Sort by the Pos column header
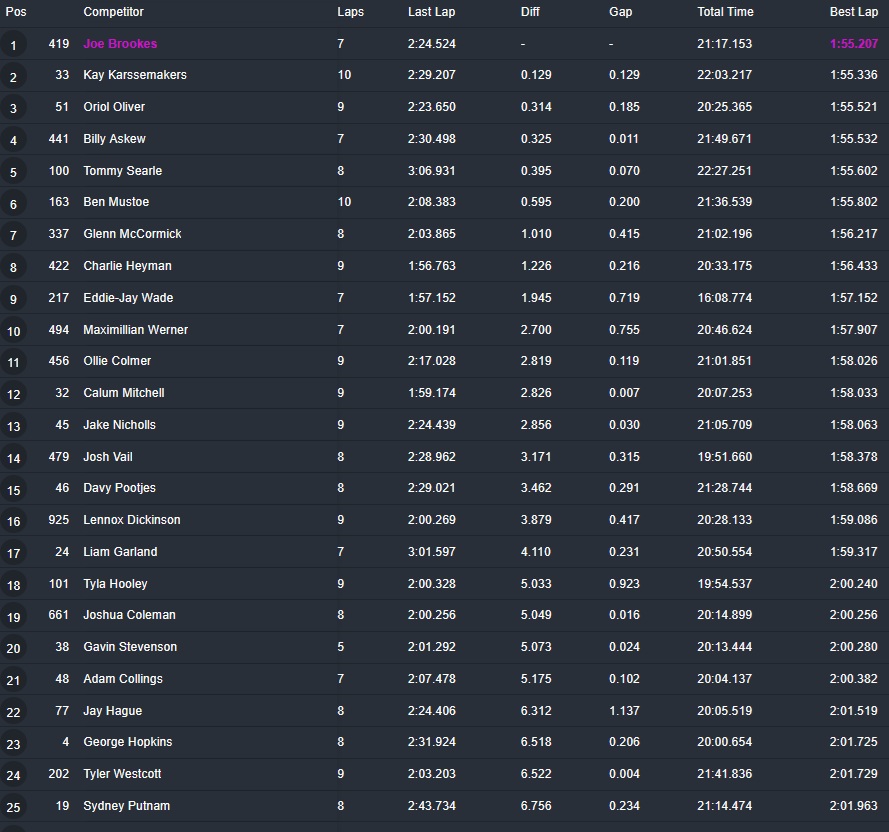 pyautogui.click(x=16, y=12)
